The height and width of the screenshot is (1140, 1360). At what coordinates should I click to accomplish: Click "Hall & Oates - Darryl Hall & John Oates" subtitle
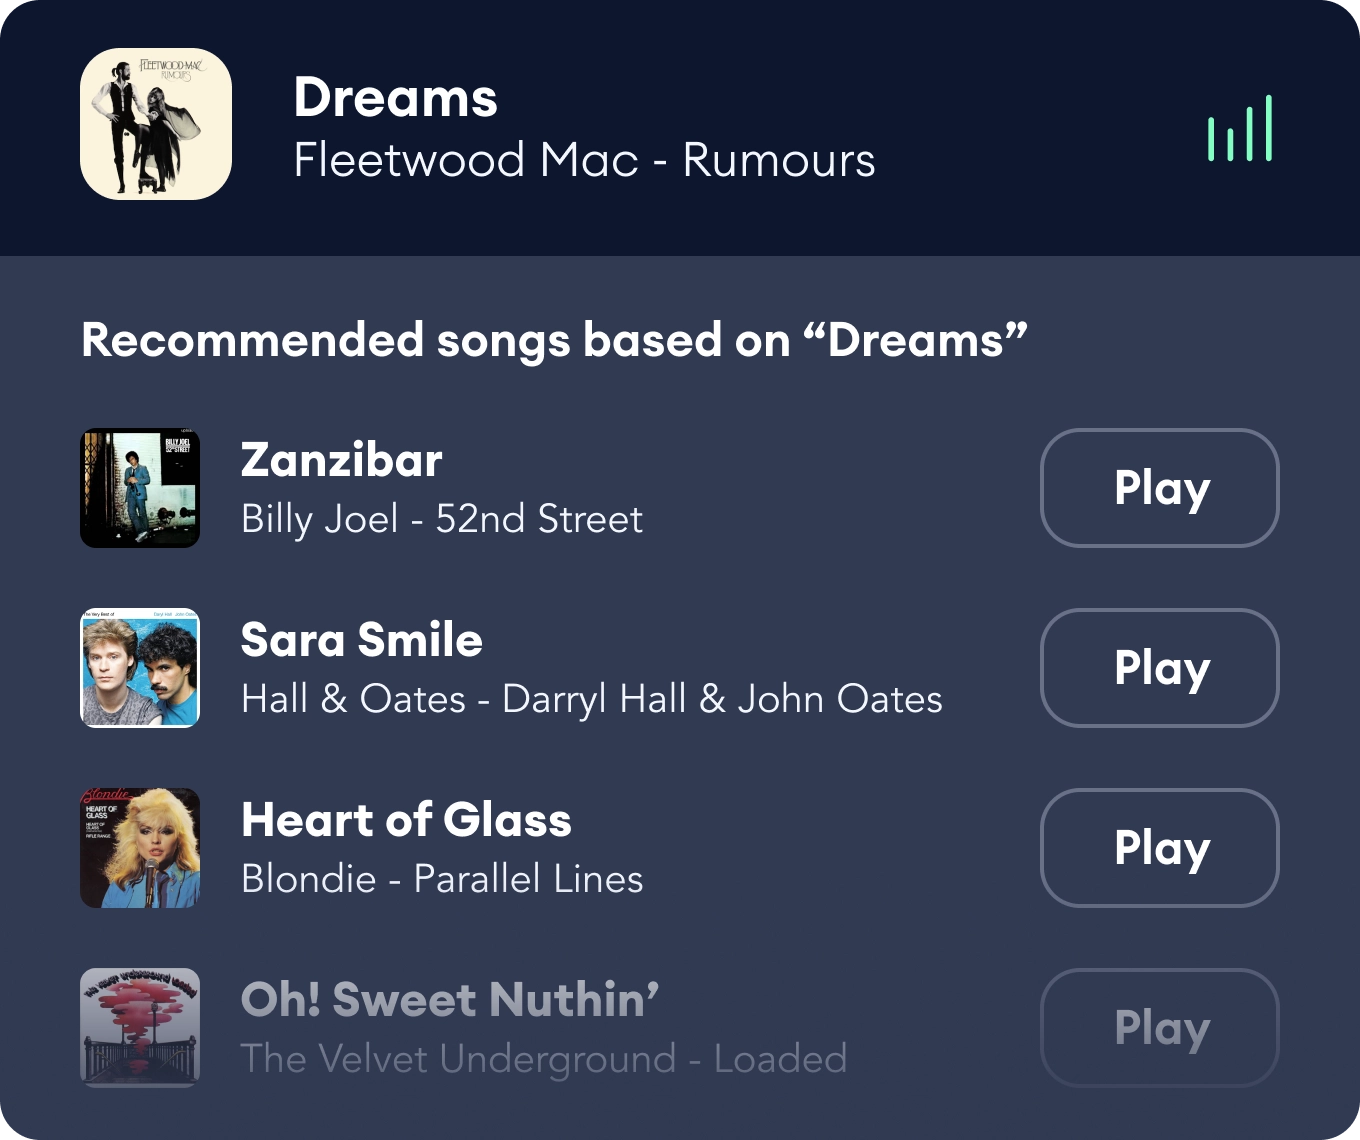[591, 699]
